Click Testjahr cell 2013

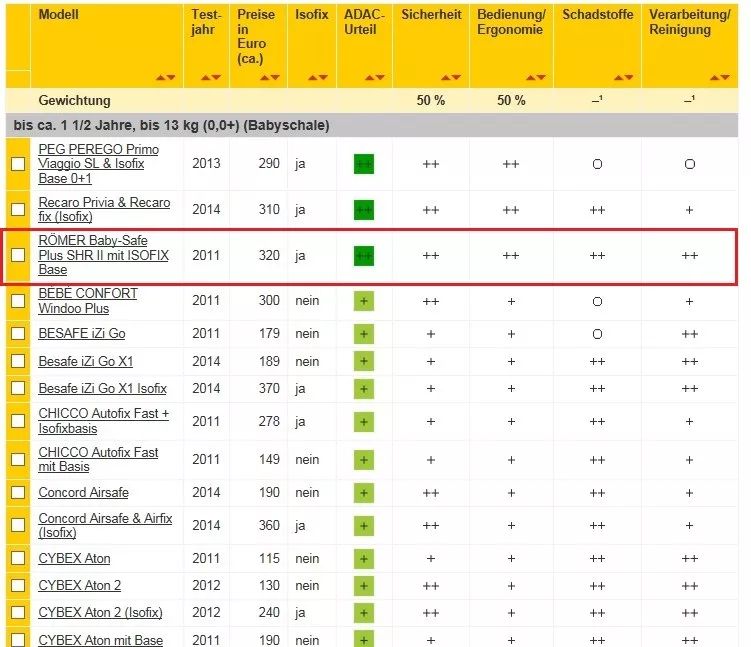206,164
